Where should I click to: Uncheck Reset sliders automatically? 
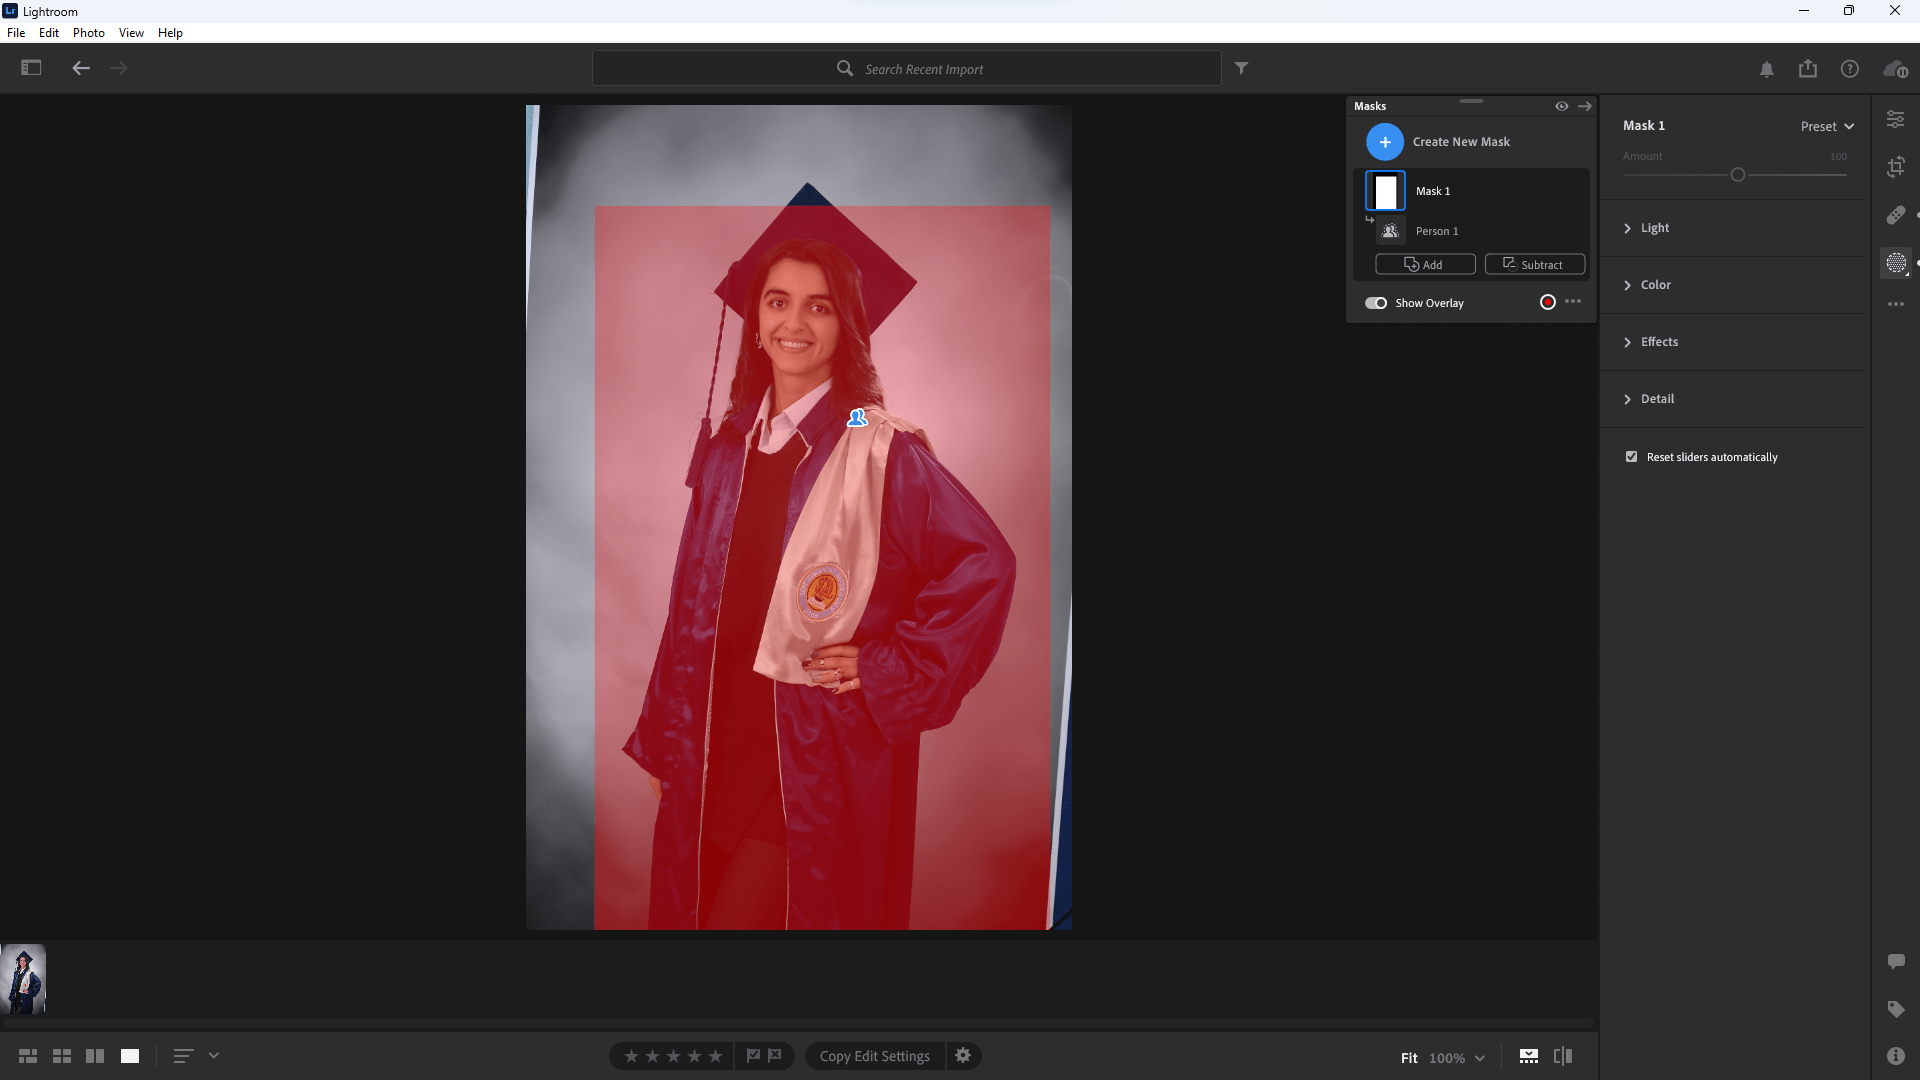click(1631, 456)
